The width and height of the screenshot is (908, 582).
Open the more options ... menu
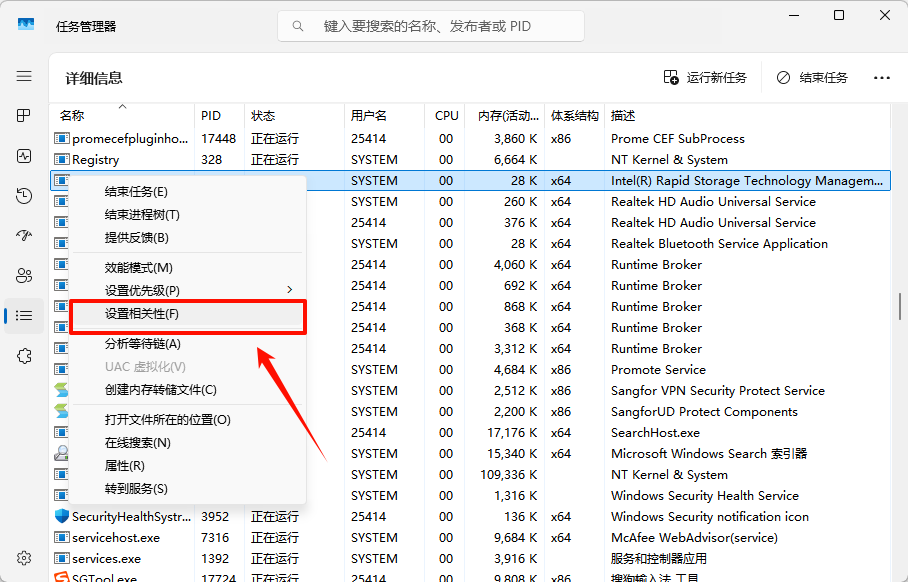[881, 77]
